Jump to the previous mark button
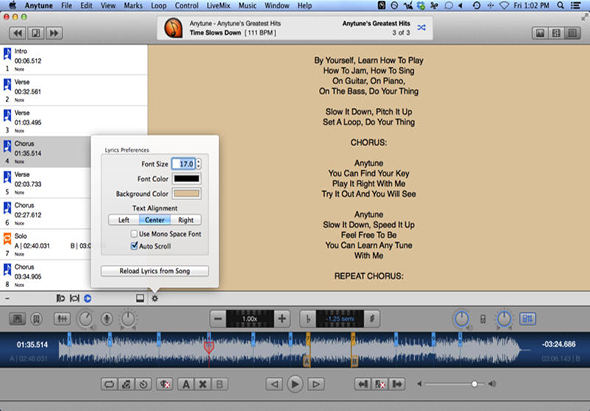590x411 pixels. tap(363, 384)
